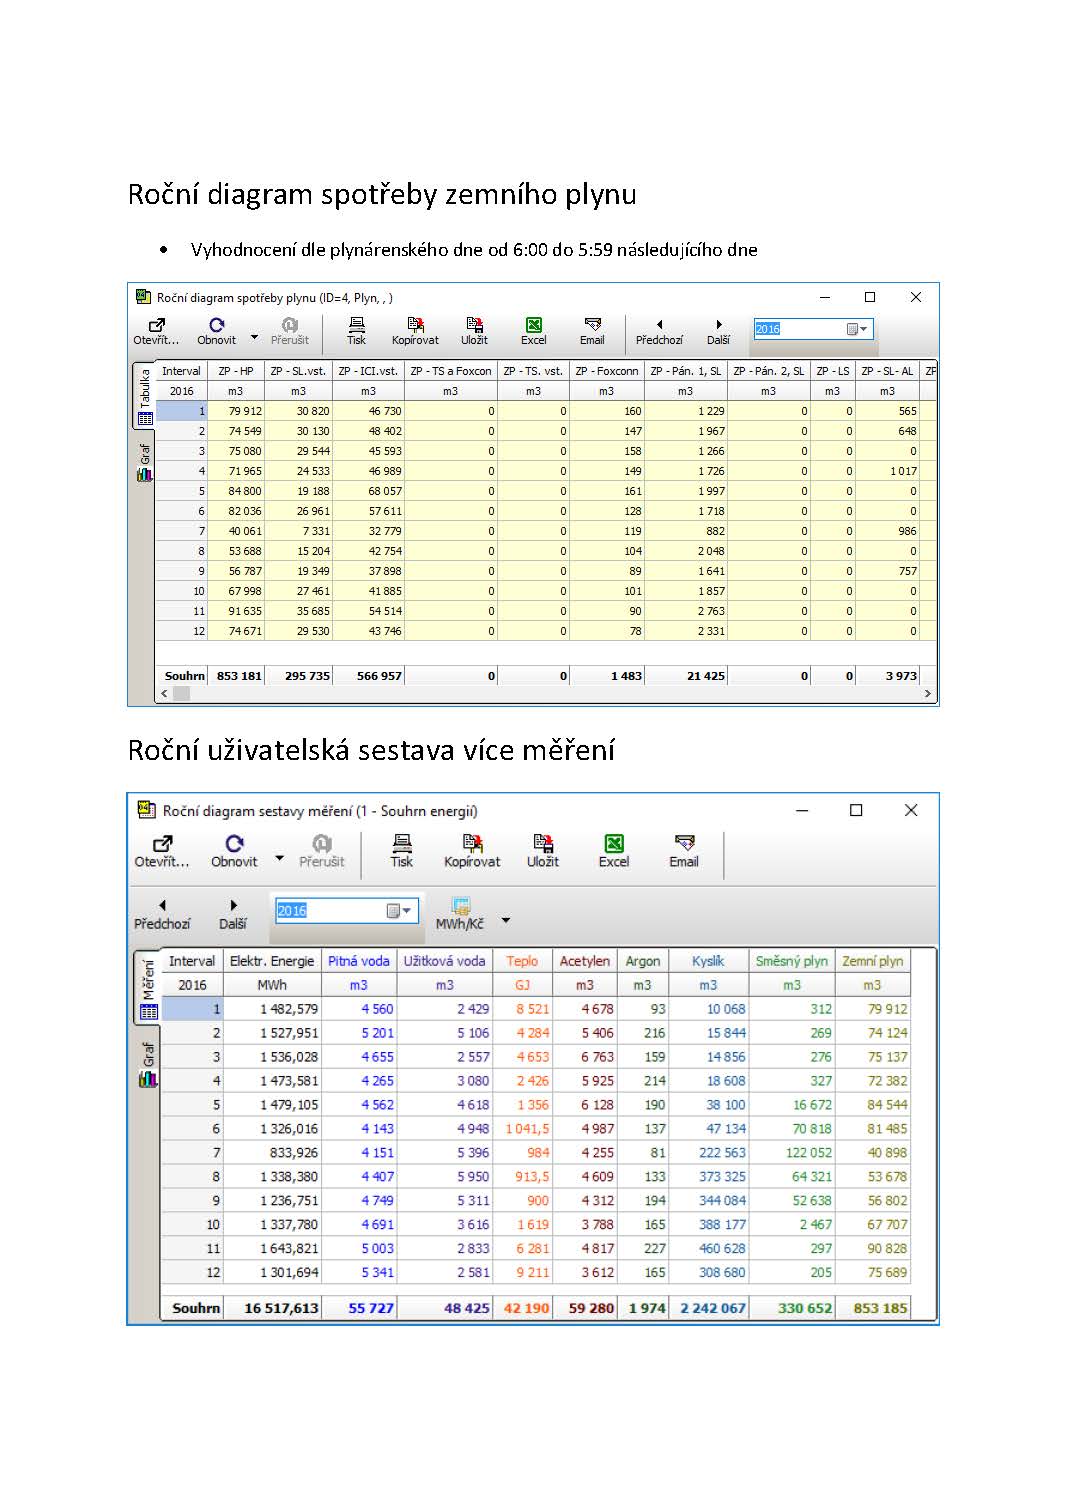1067x1509 pixels.
Task: Select Kyslík column header
Action: [x=708, y=961]
